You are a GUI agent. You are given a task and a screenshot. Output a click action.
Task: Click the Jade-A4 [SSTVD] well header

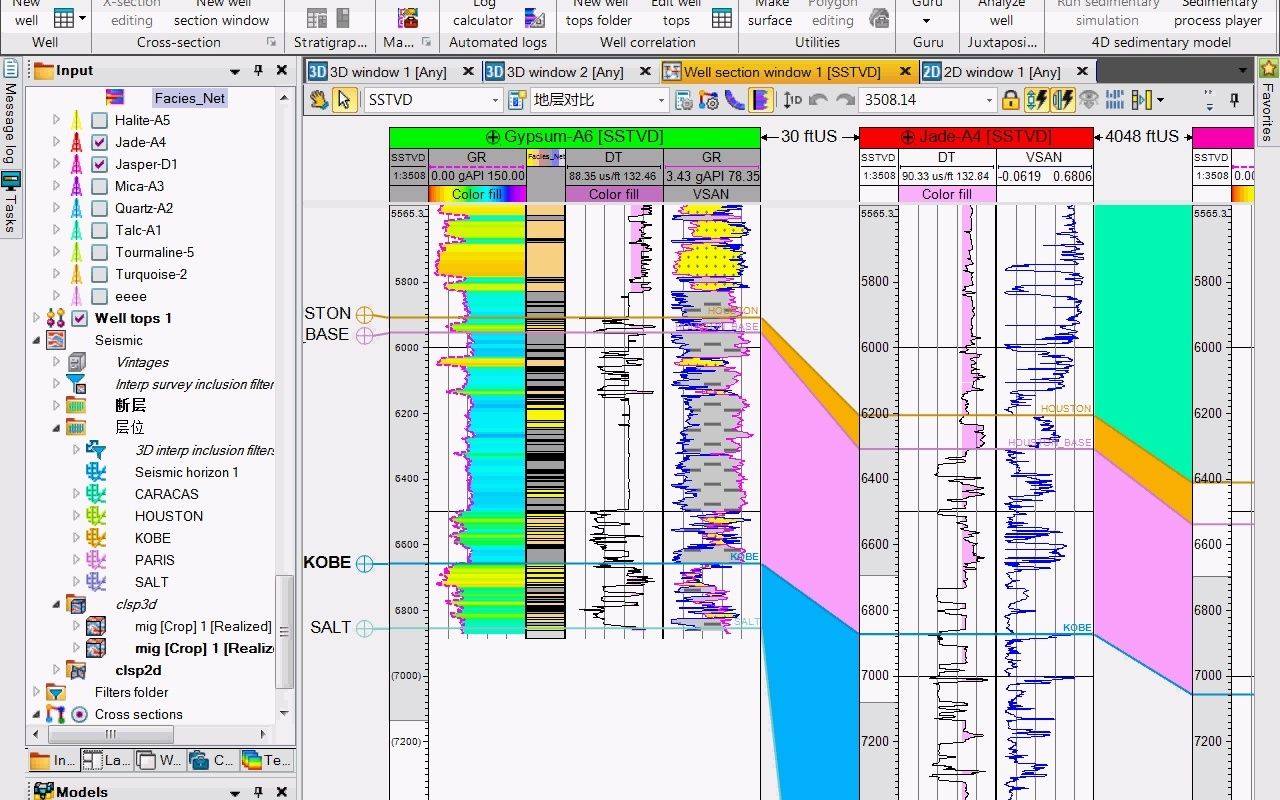976,137
